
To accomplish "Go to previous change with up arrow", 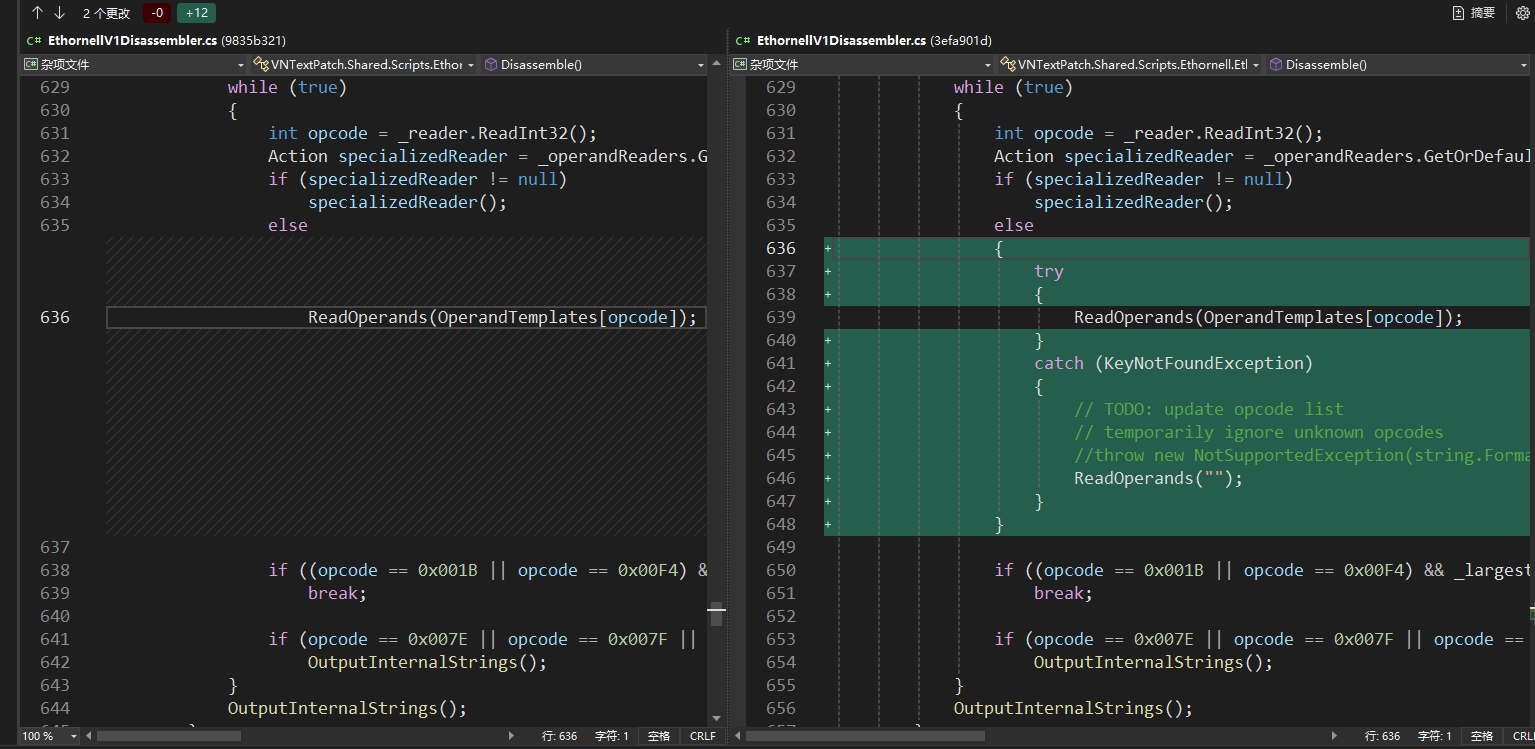I will (38, 13).
